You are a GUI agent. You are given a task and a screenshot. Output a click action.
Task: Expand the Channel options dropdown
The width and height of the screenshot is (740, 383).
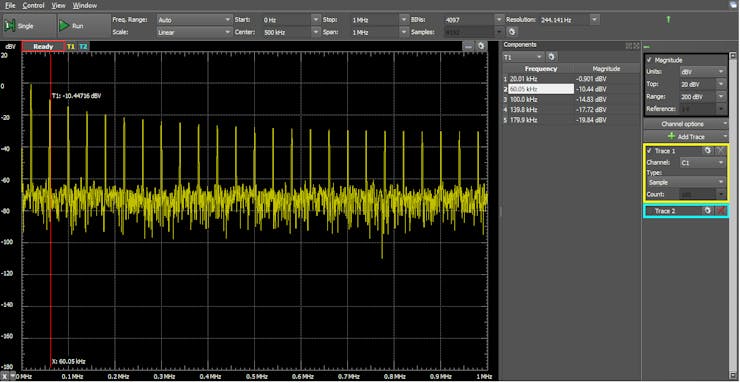click(686, 124)
